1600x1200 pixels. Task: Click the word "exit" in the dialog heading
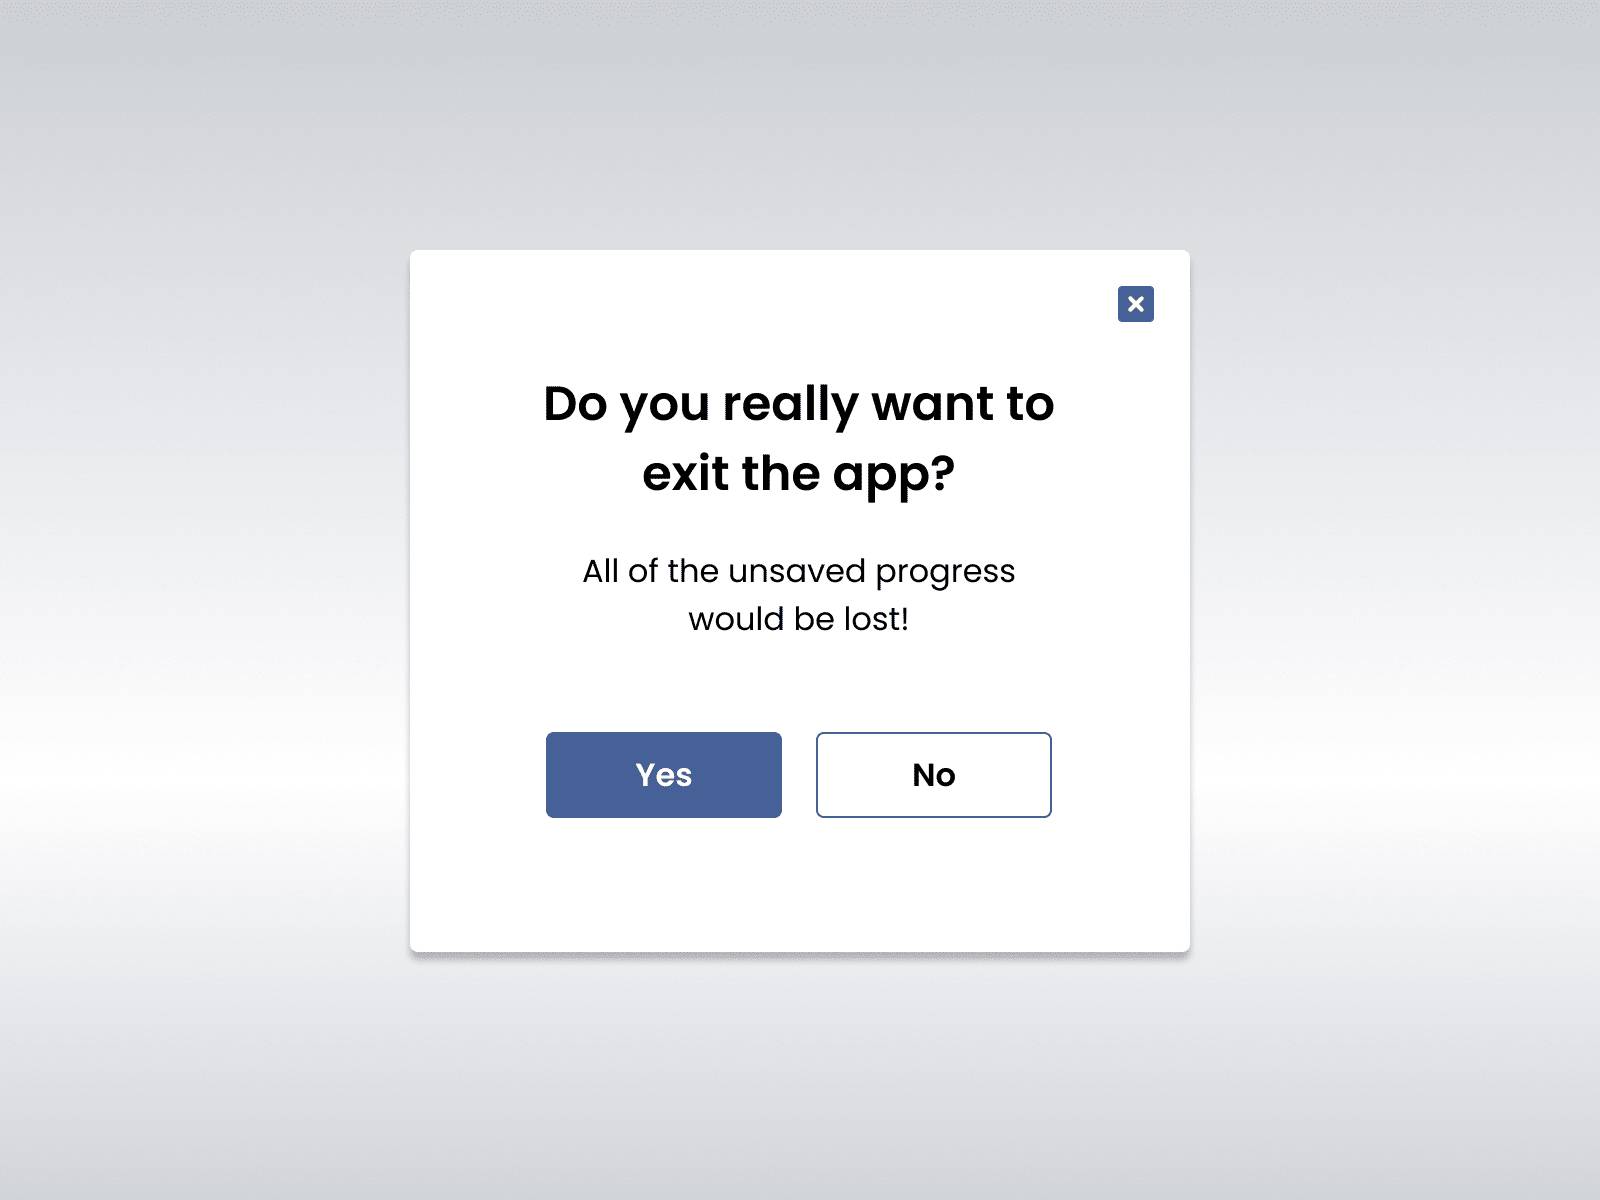click(685, 474)
